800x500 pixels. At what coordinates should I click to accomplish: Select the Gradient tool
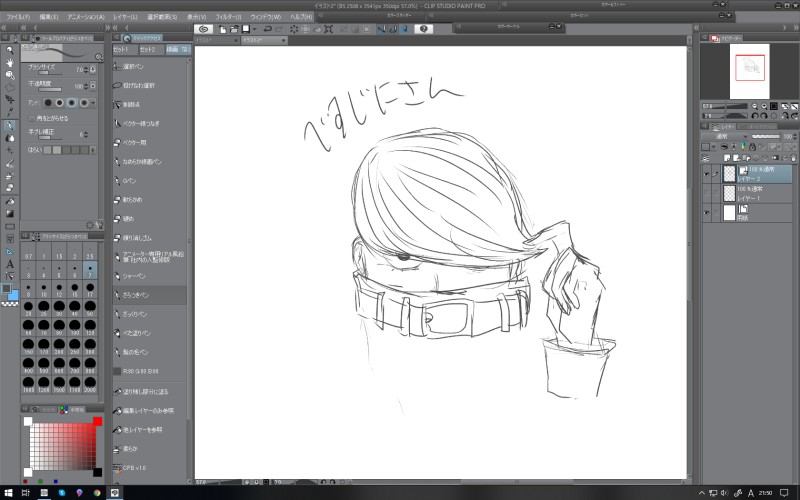(x=9, y=214)
